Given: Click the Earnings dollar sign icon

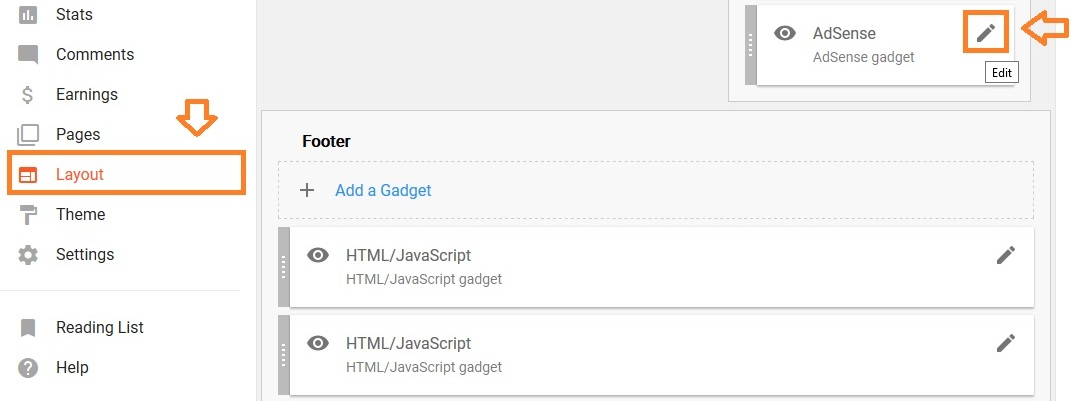Looking at the screenshot, I should tap(28, 95).
